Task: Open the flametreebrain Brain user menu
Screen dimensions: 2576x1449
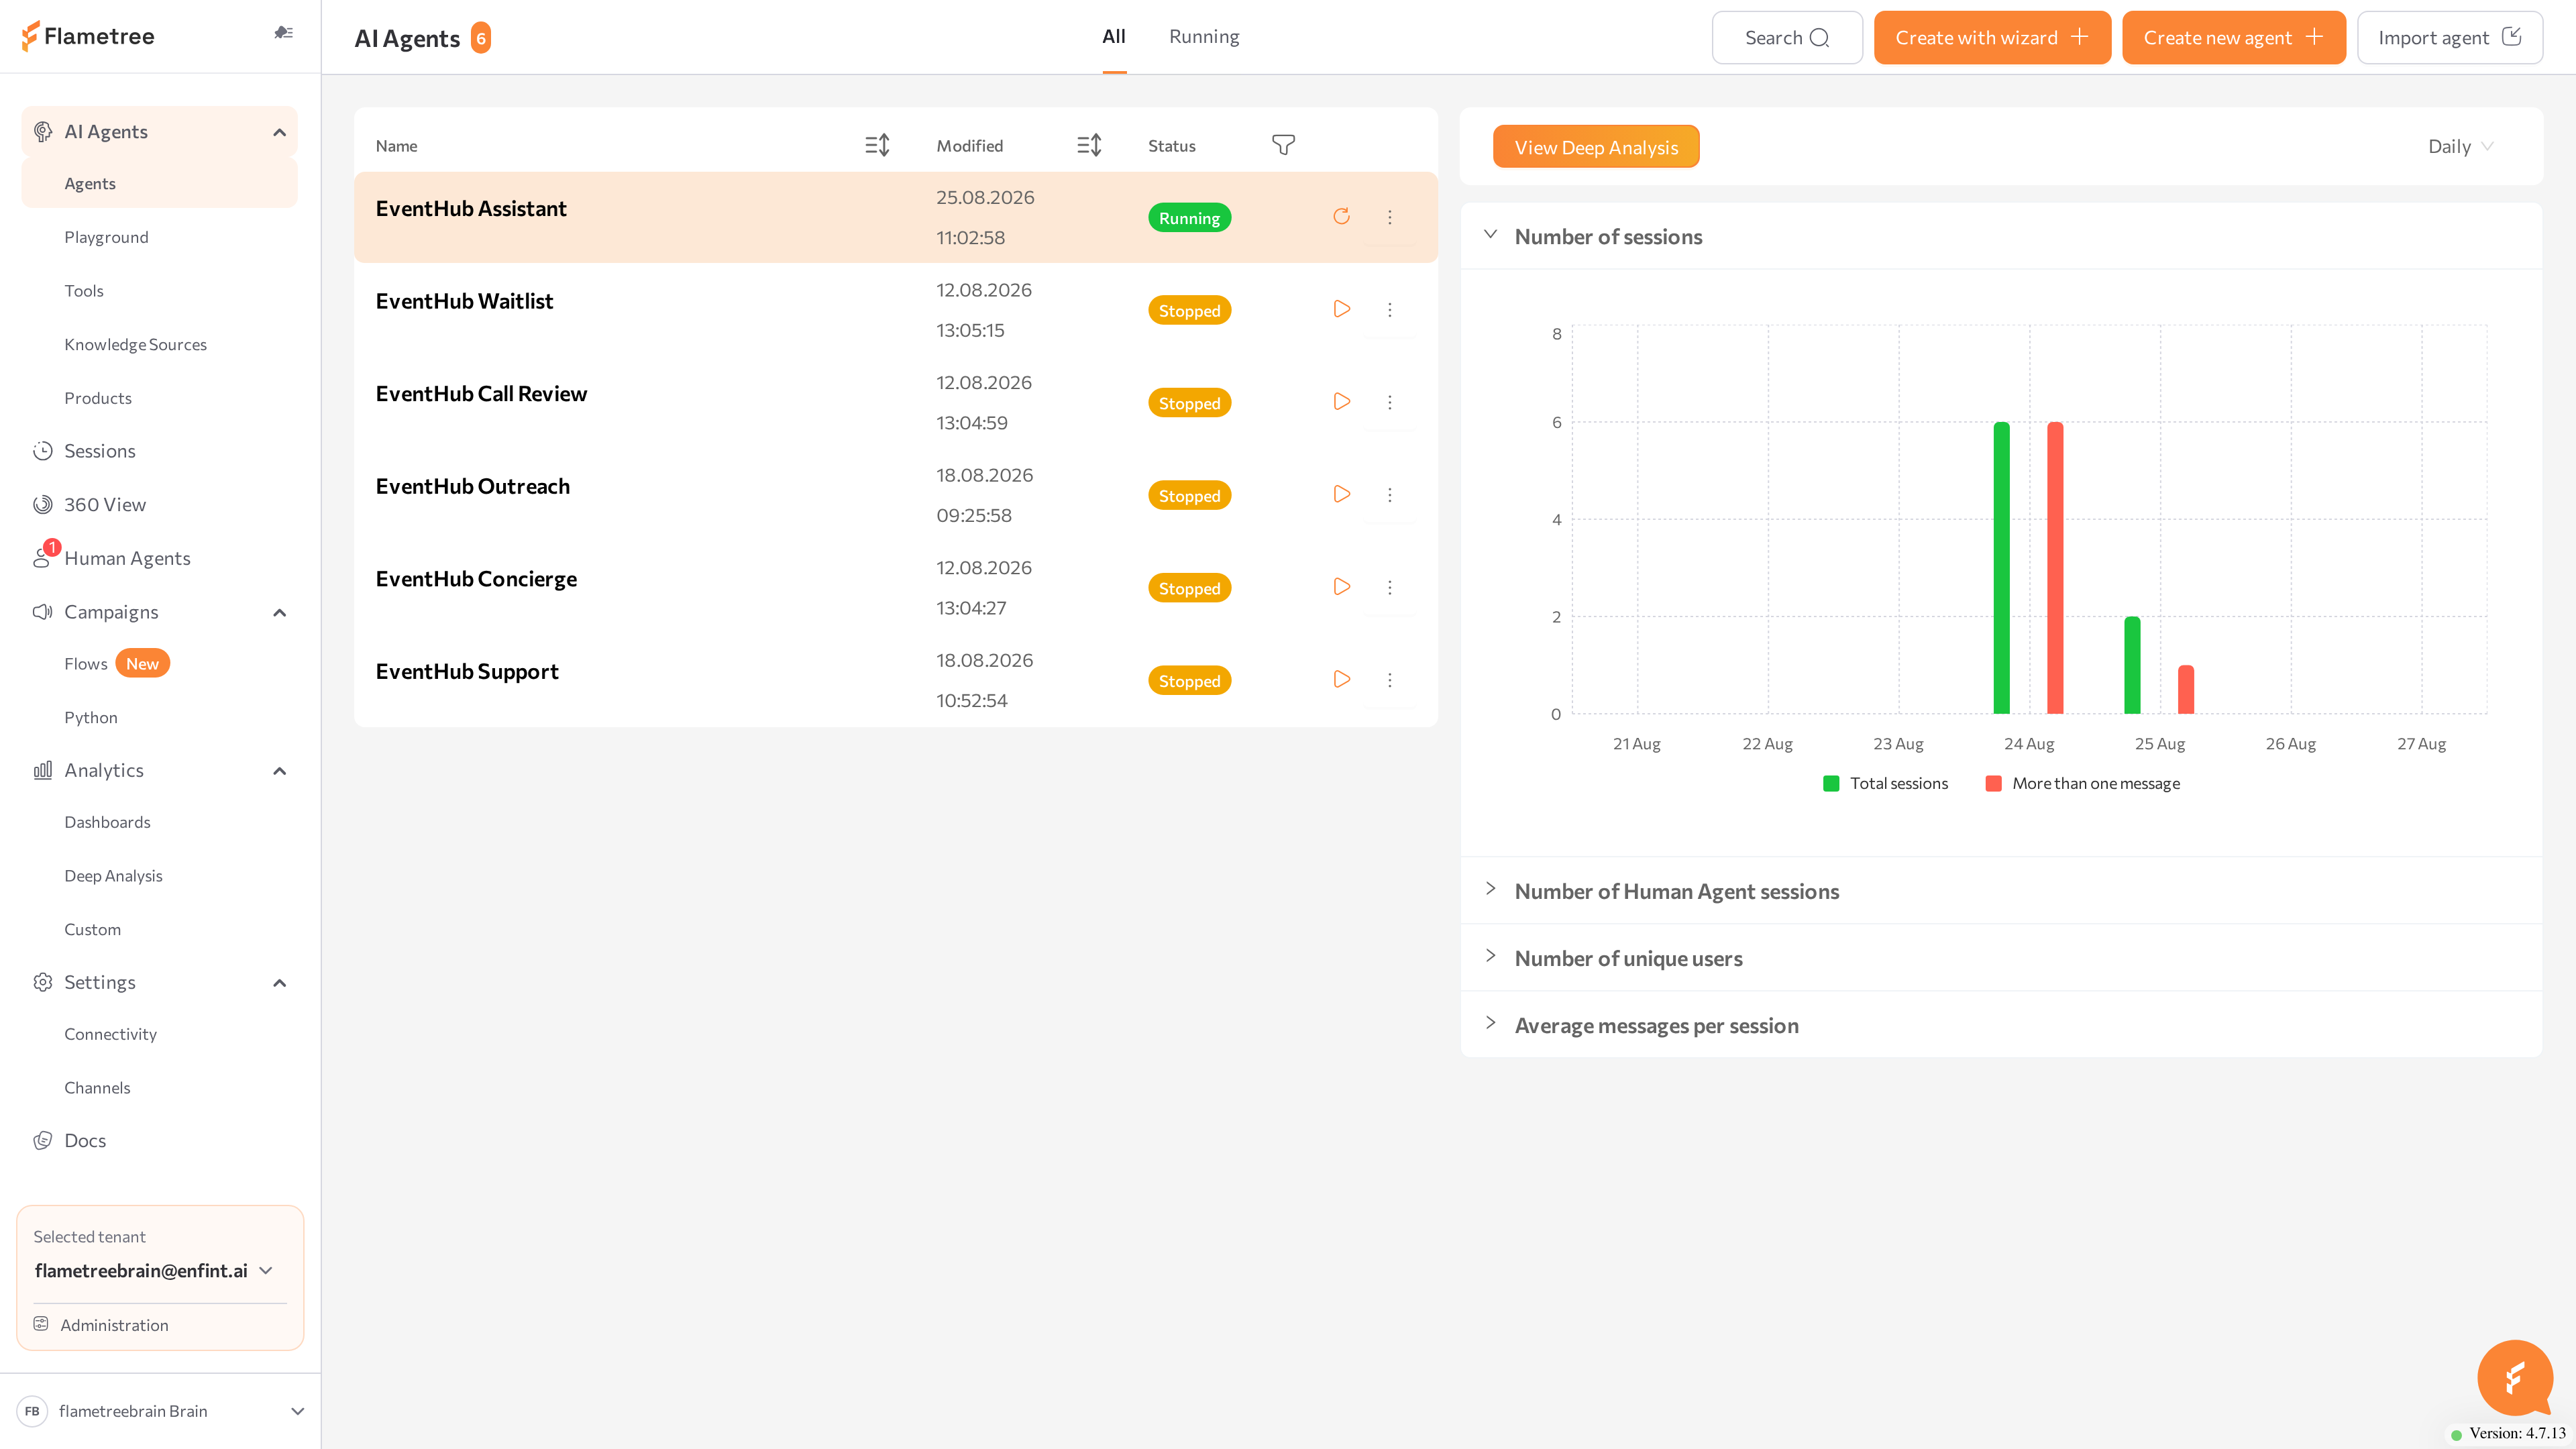Action: tap(160, 1411)
